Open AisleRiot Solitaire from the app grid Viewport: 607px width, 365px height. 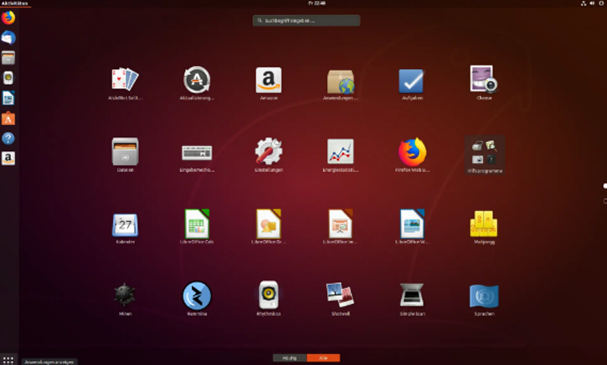(x=125, y=83)
